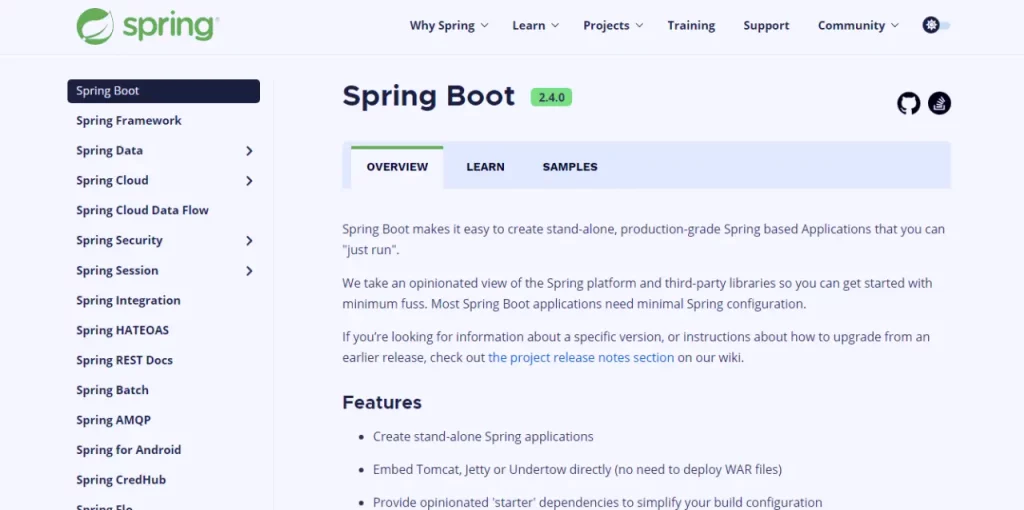The height and width of the screenshot is (510, 1024).
Task: Open the Why Spring dropdown menu
Action: 449,25
